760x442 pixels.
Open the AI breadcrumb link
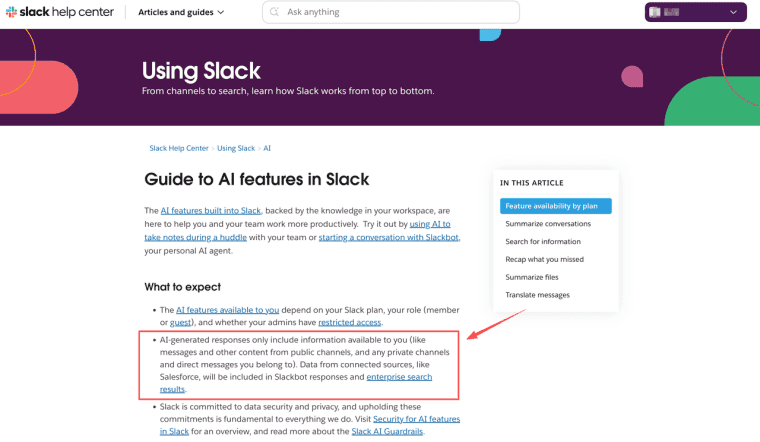pos(267,148)
